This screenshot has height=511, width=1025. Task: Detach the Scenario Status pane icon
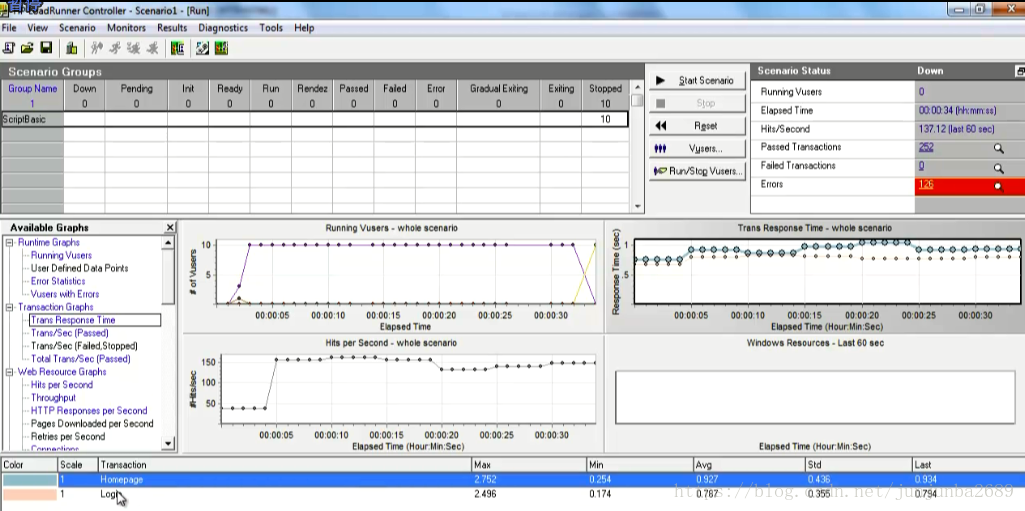click(x=1020, y=71)
